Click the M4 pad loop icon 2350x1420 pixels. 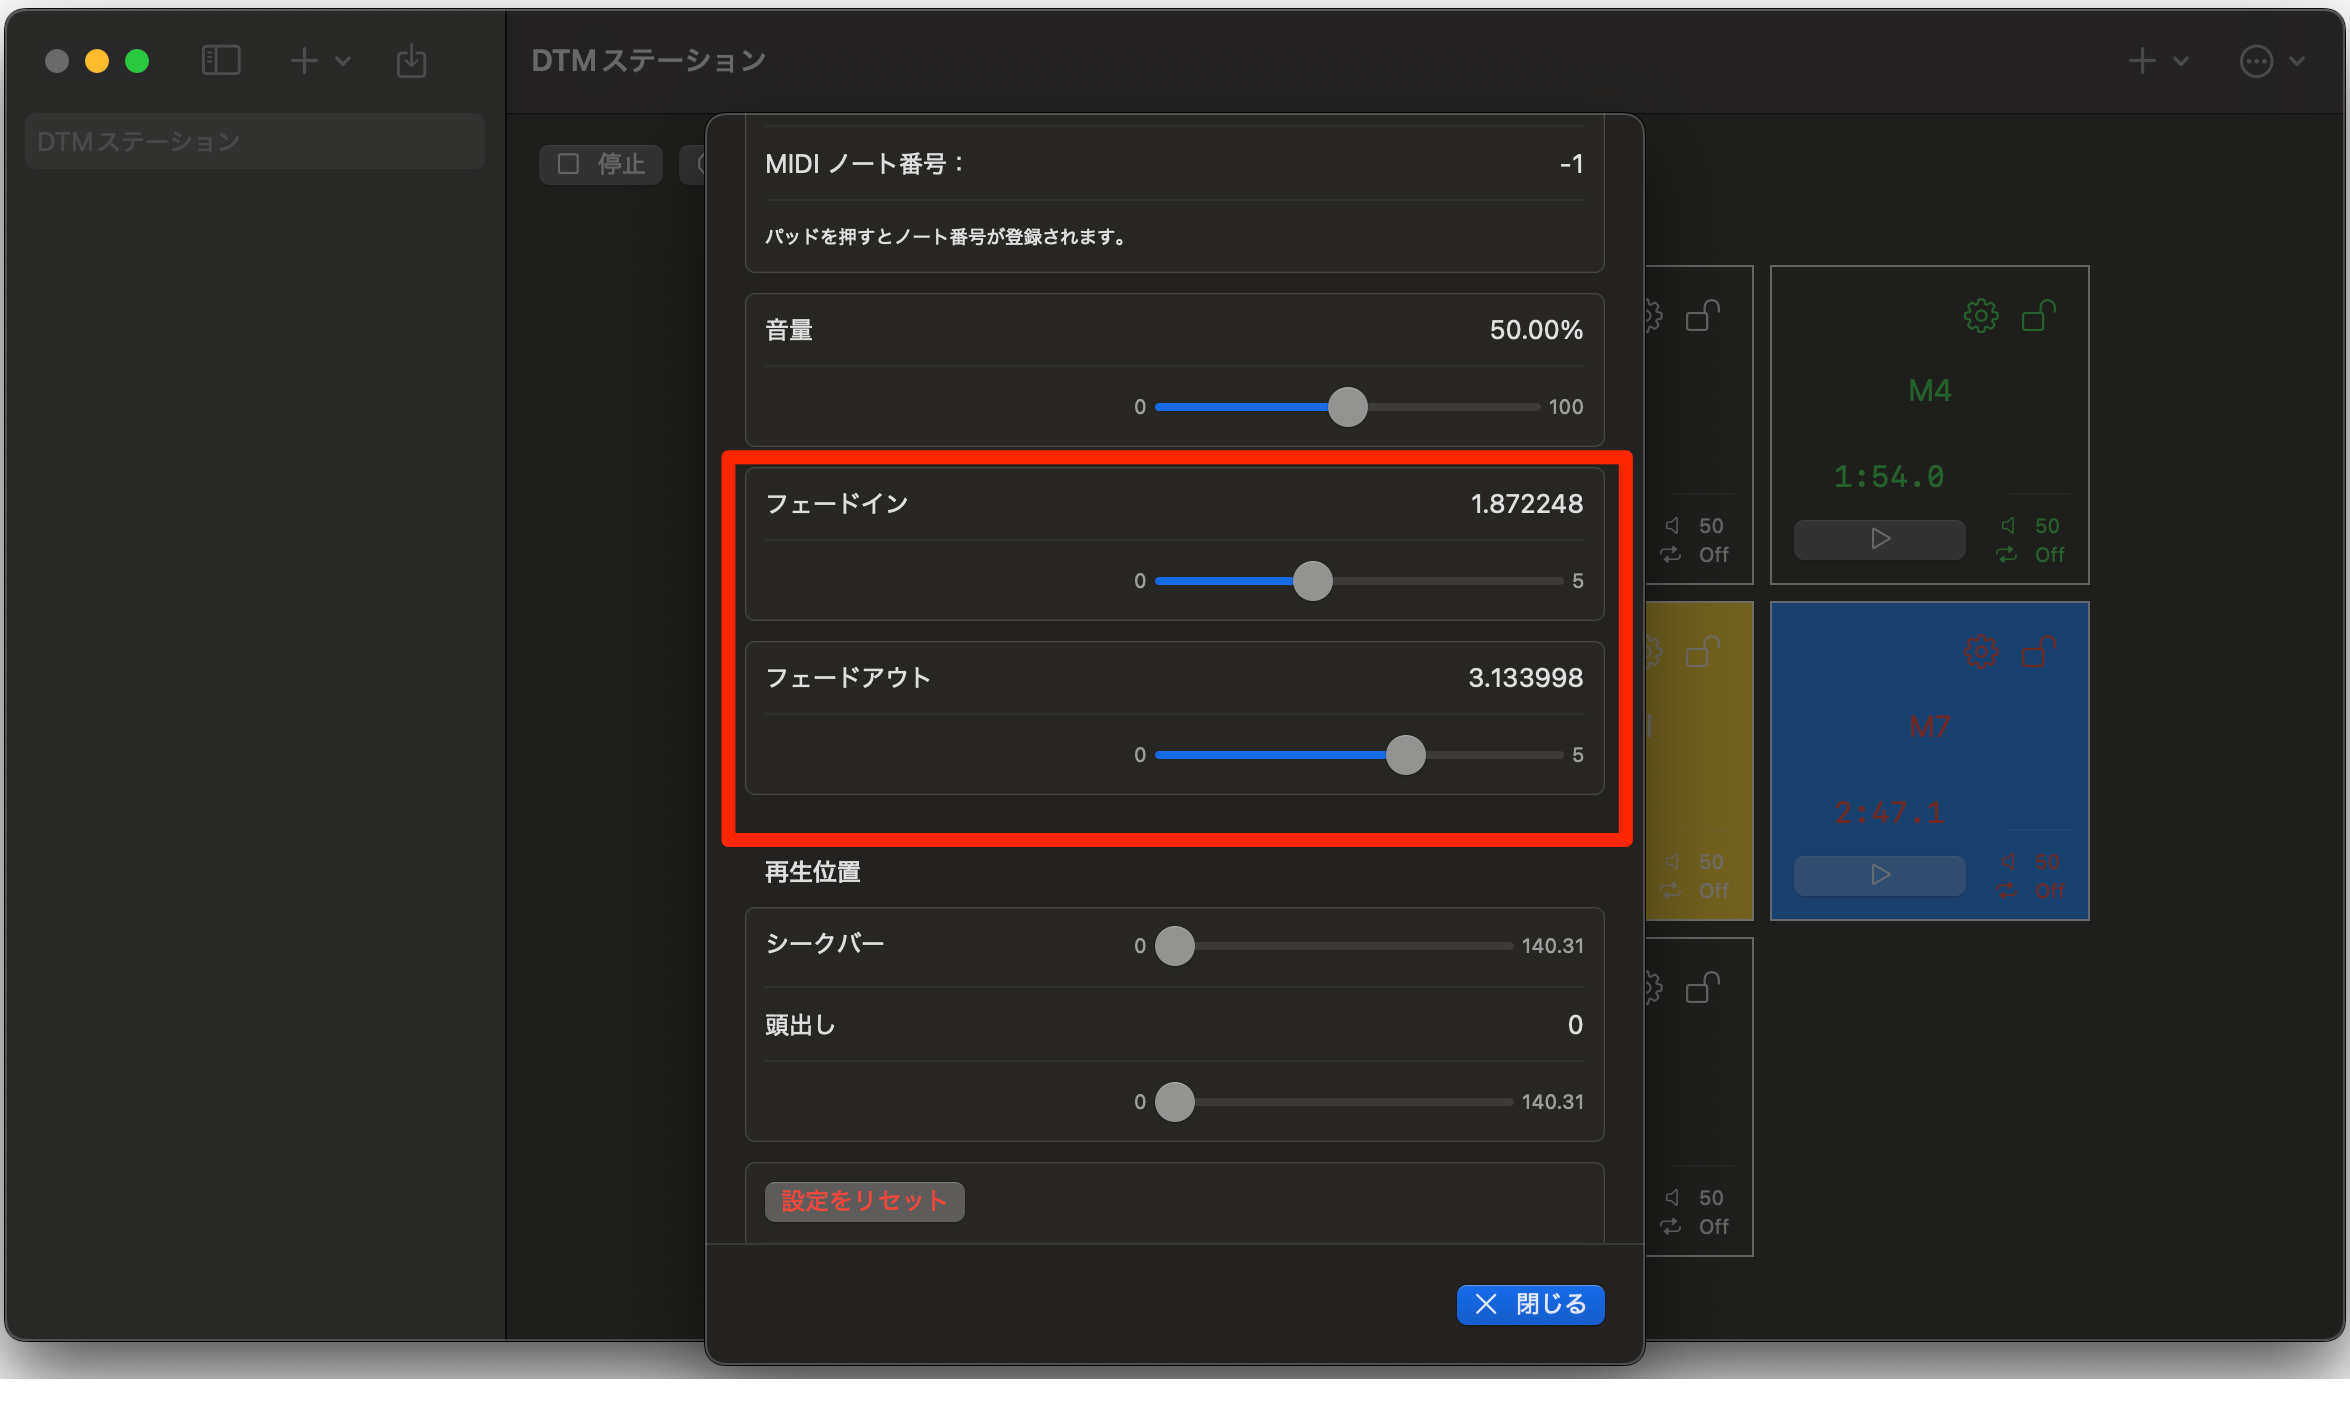pos(2007,555)
